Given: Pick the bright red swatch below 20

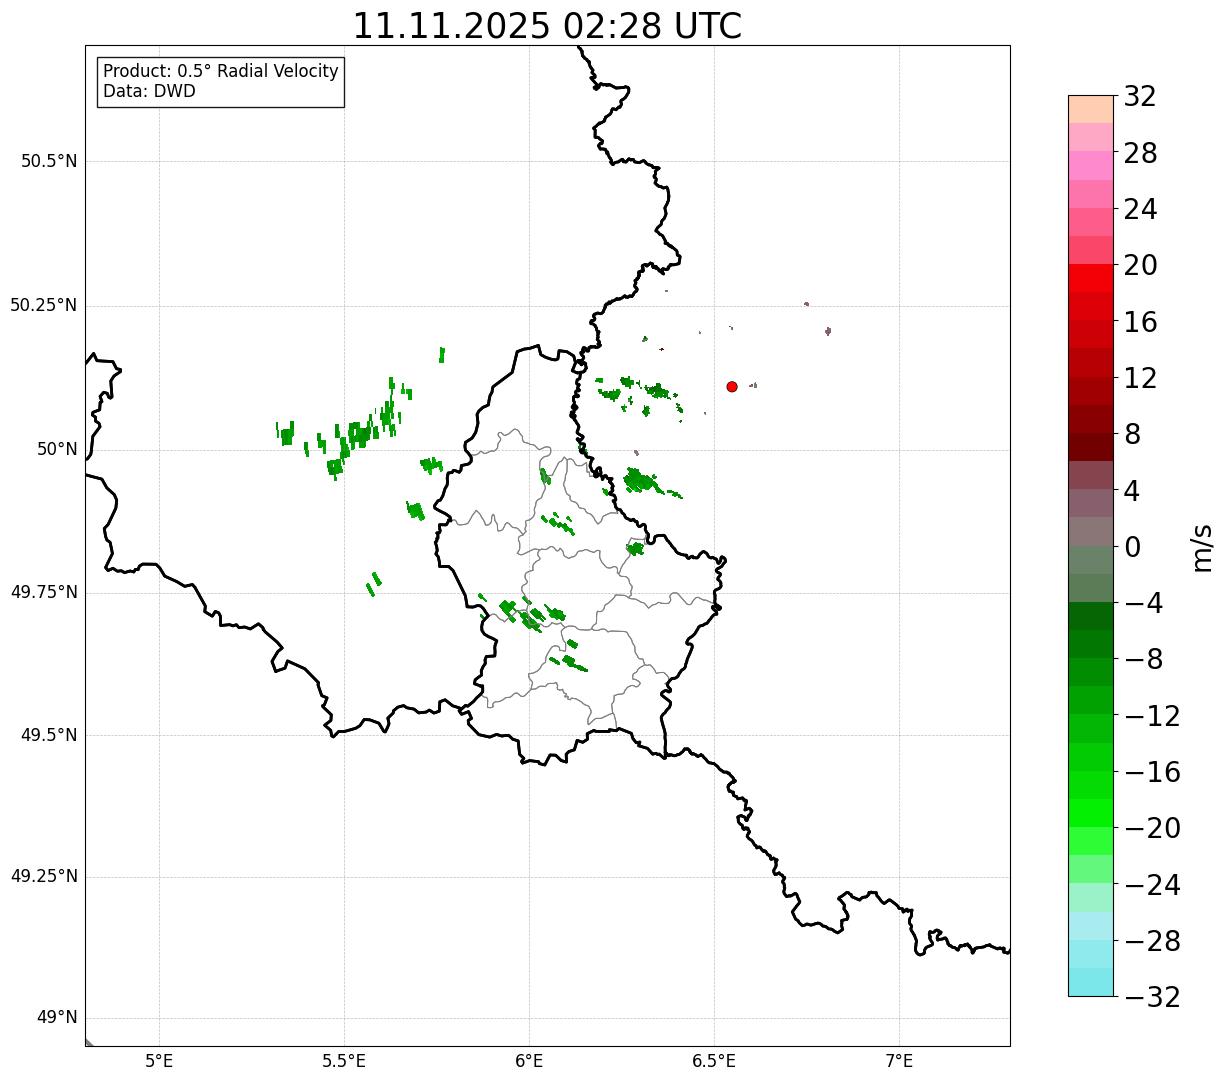Looking at the screenshot, I should (1091, 278).
